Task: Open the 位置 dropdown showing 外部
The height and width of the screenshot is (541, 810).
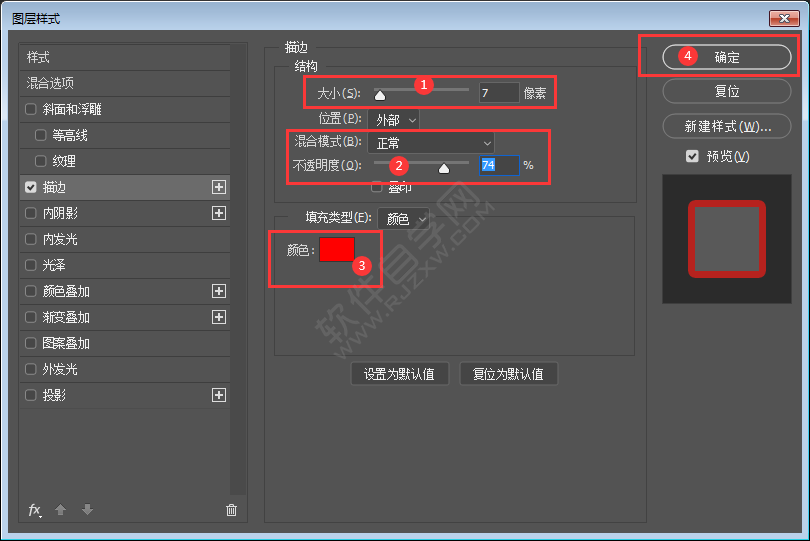Action: coord(394,120)
